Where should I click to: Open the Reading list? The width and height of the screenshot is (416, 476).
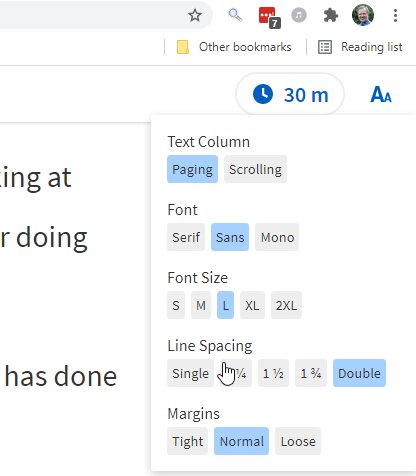[x=360, y=47]
